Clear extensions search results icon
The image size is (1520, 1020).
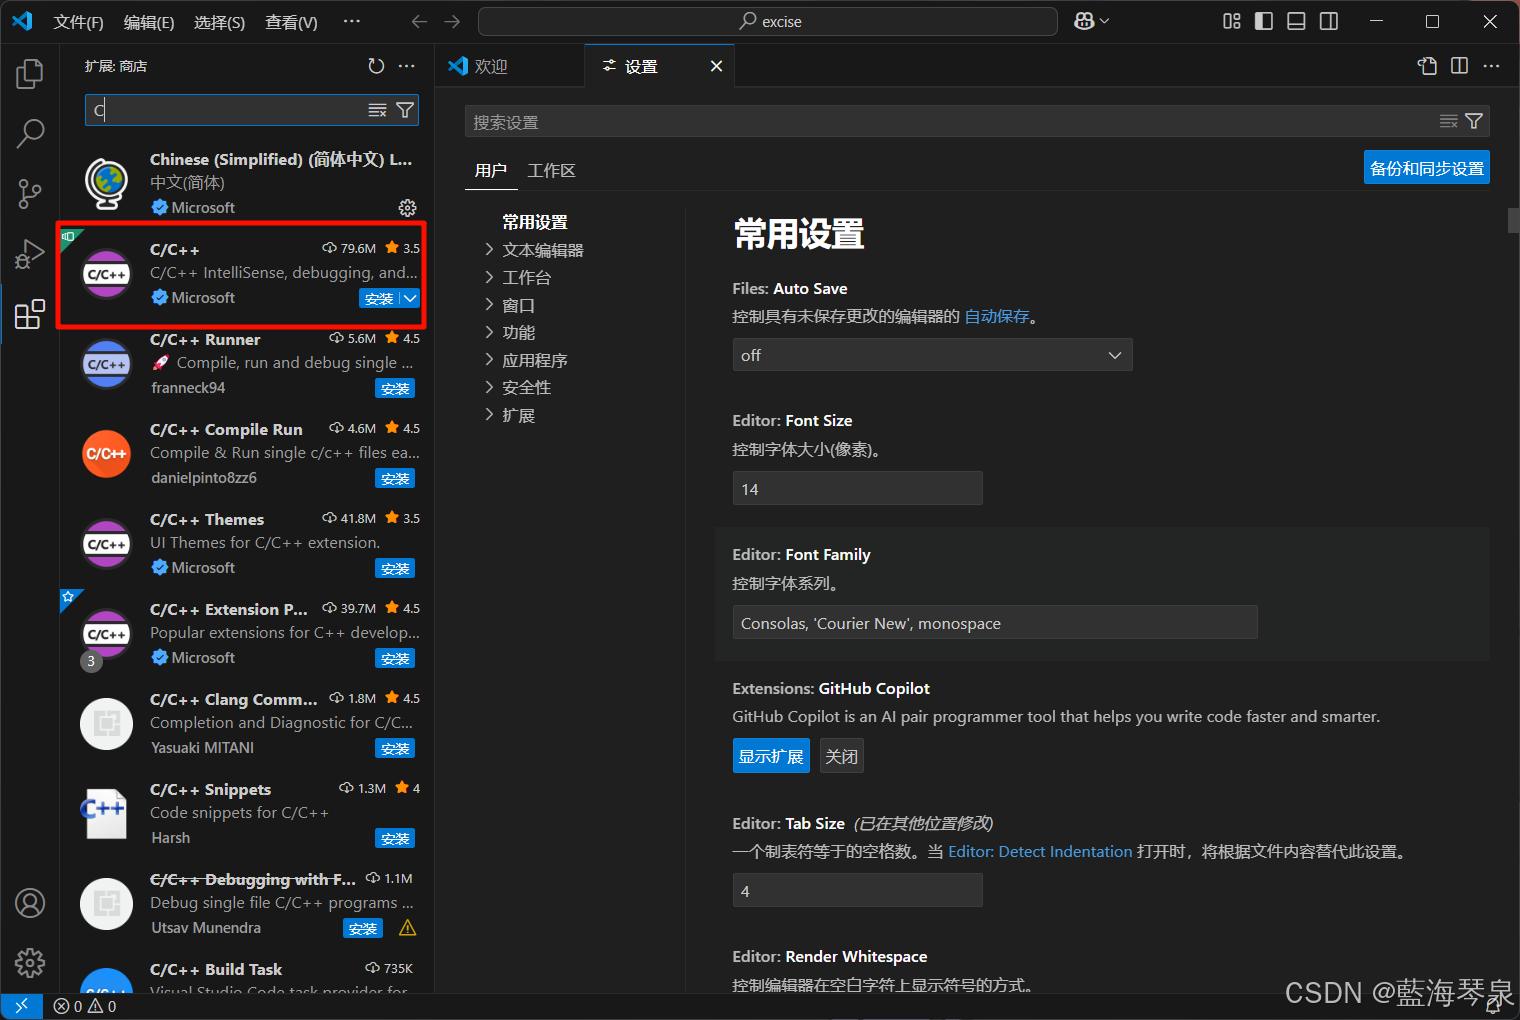(x=377, y=110)
